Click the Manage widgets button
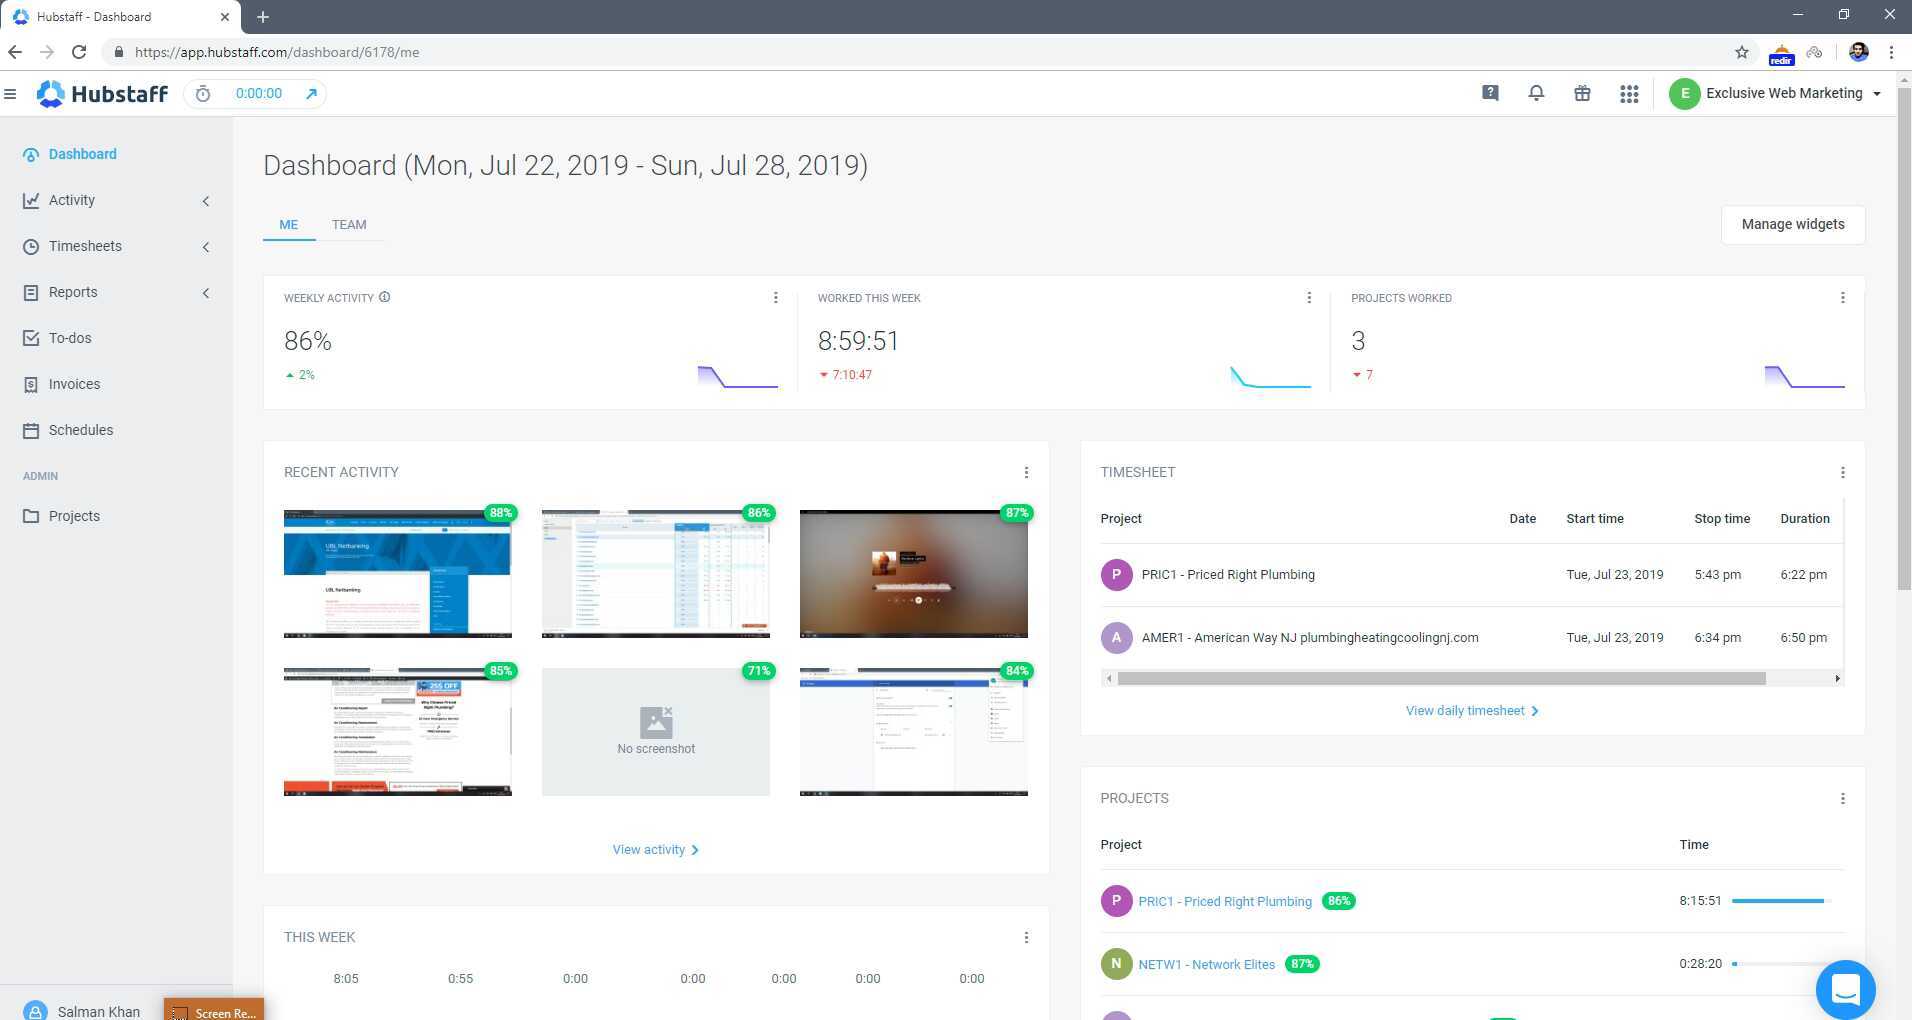1912x1020 pixels. [1792, 224]
